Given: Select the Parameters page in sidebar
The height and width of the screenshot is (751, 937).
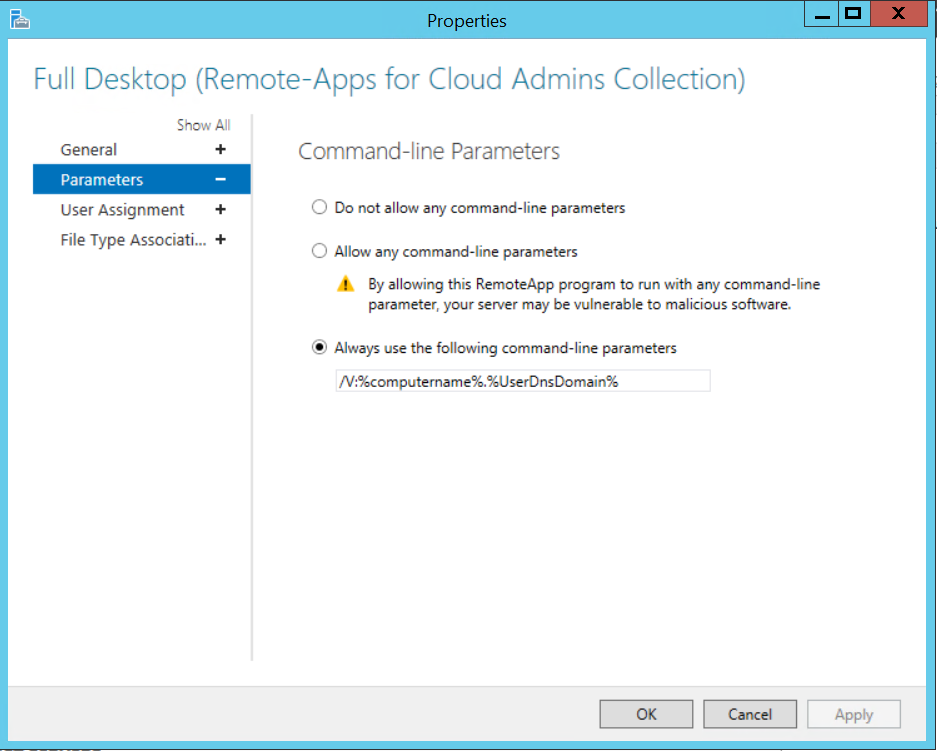Looking at the screenshot, I should tap(102, 179).
